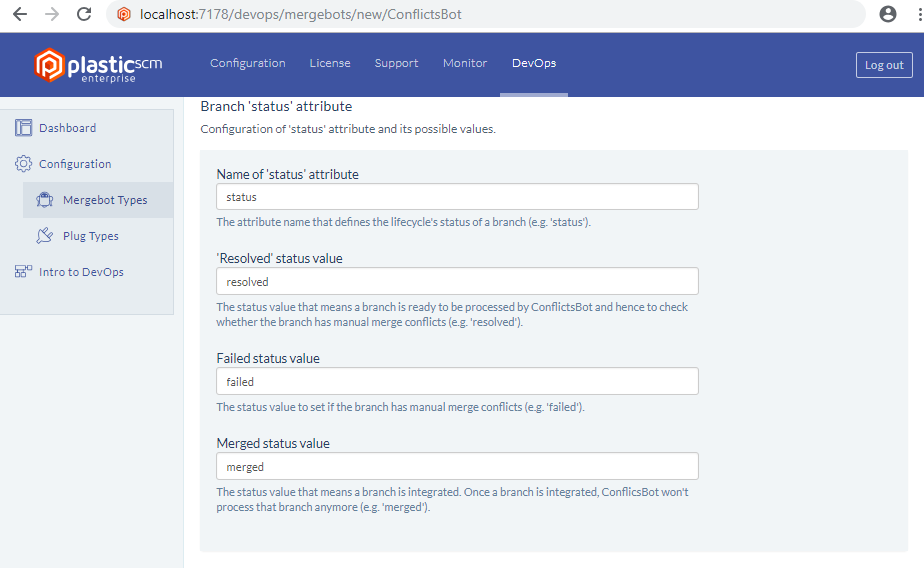Select the DevOps tab
Image resolution: width=924 pixels, height=568 pixels.
[534, 63]
